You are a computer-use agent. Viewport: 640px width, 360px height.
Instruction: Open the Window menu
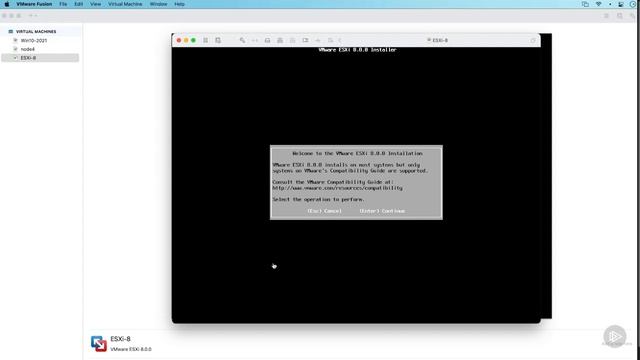click(x=158, y=4)
